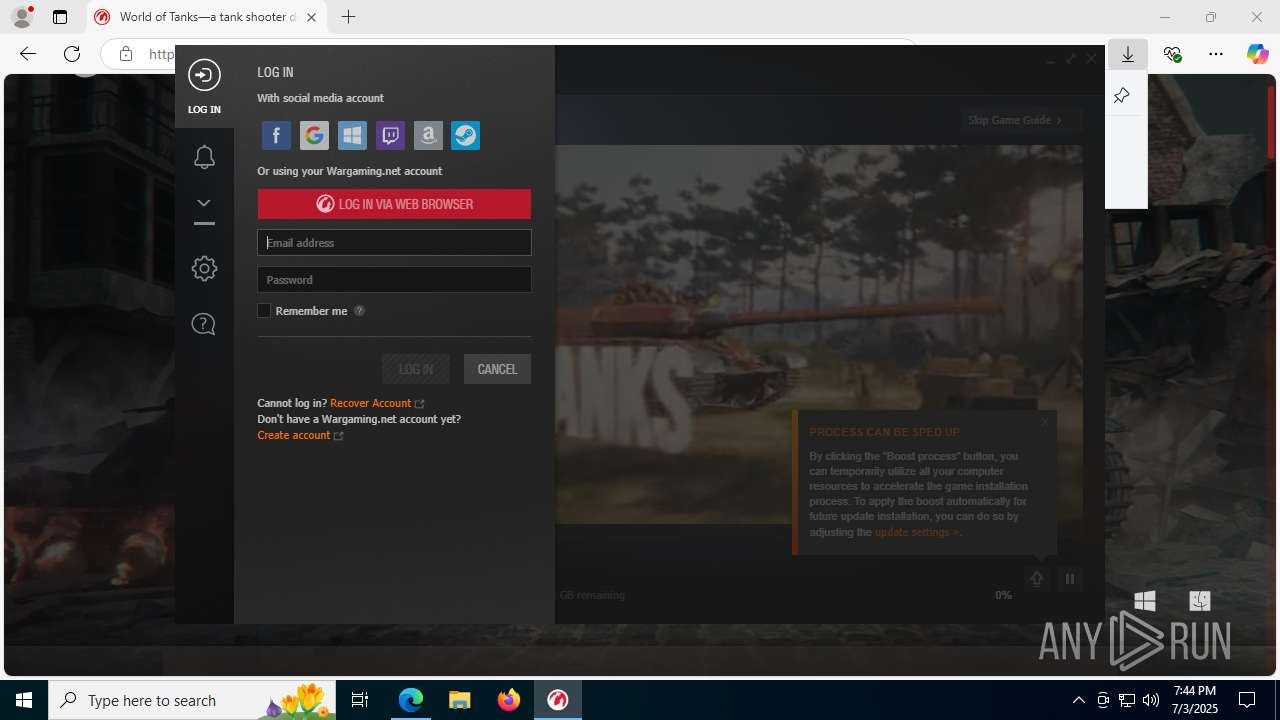Open volume control in system tray
This screenshot has height=720, width=1280.
tap(1151, 700)
